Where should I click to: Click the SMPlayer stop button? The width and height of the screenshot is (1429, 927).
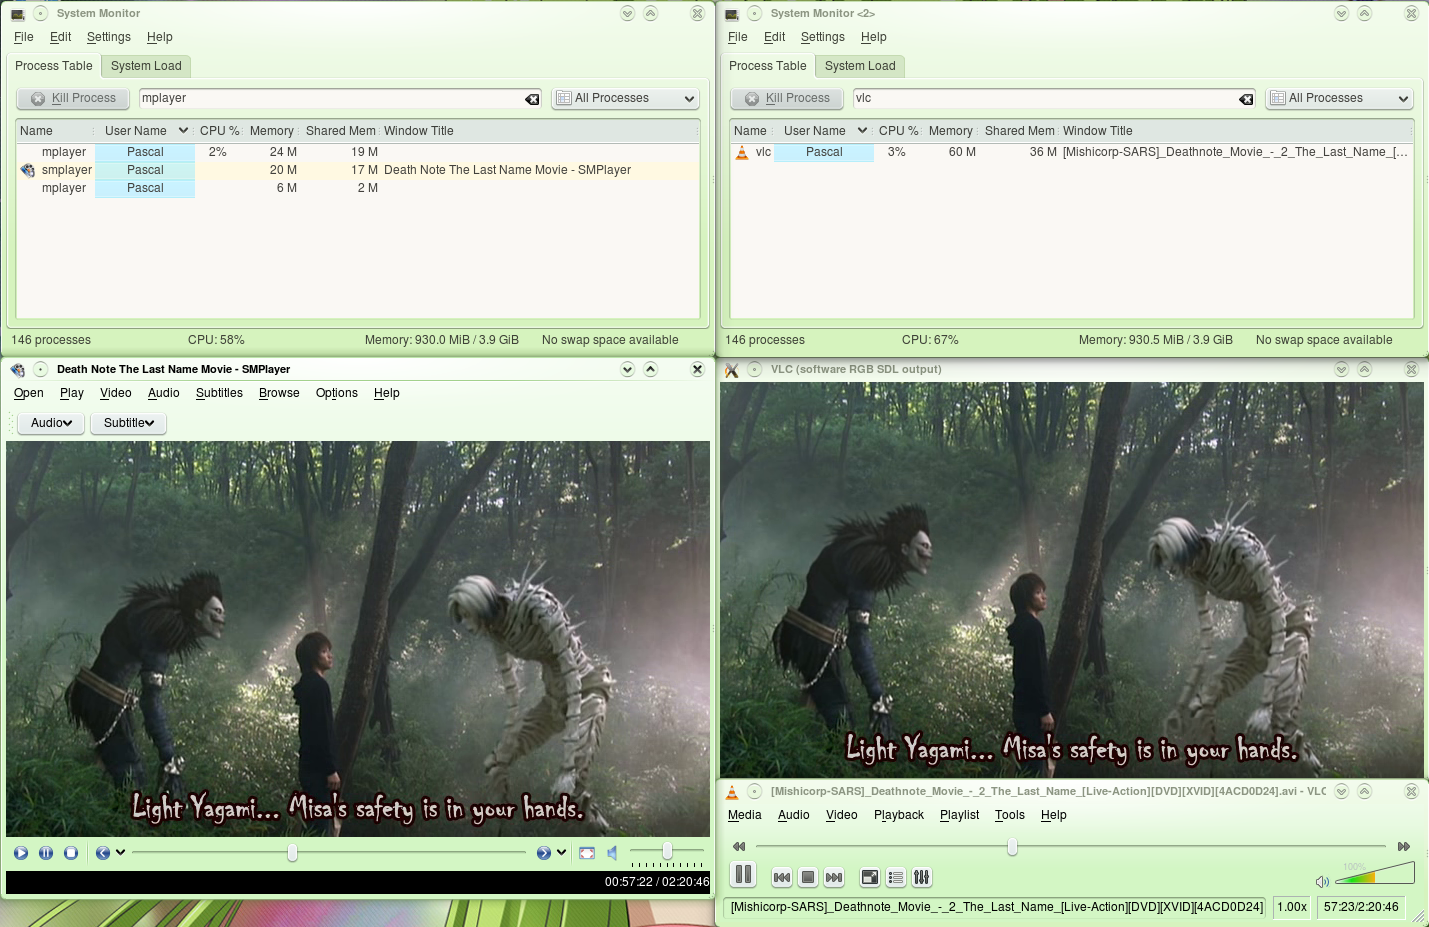[71, 853]
